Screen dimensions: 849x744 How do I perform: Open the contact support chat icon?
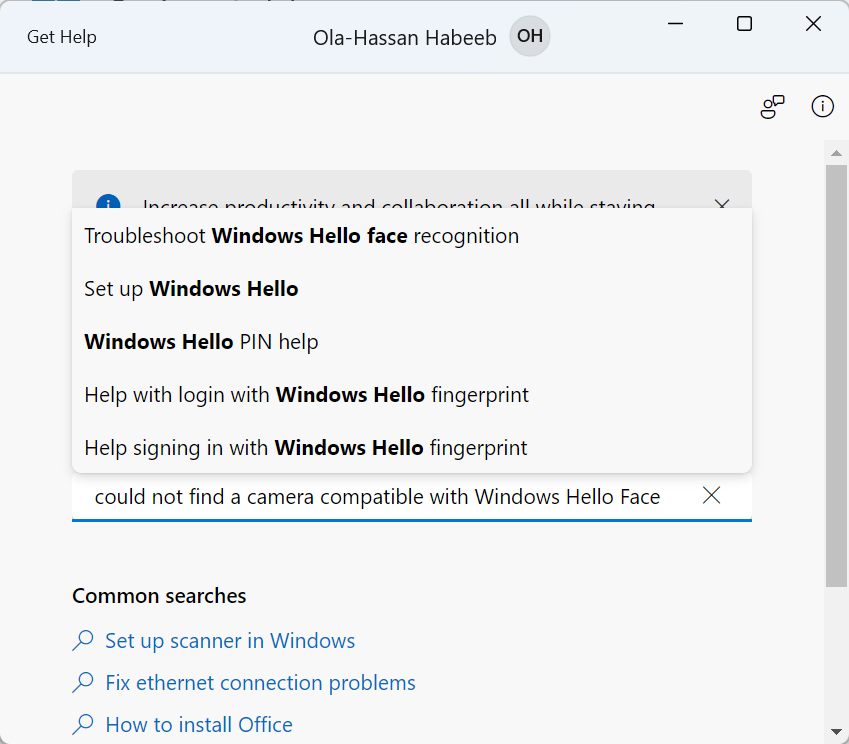[772, 107]
